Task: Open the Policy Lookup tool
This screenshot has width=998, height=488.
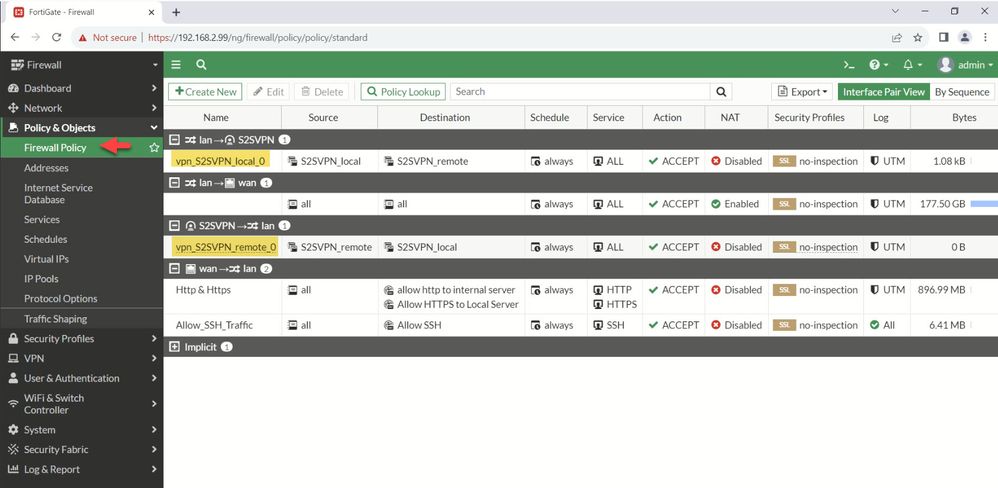Action: point(404,92)
